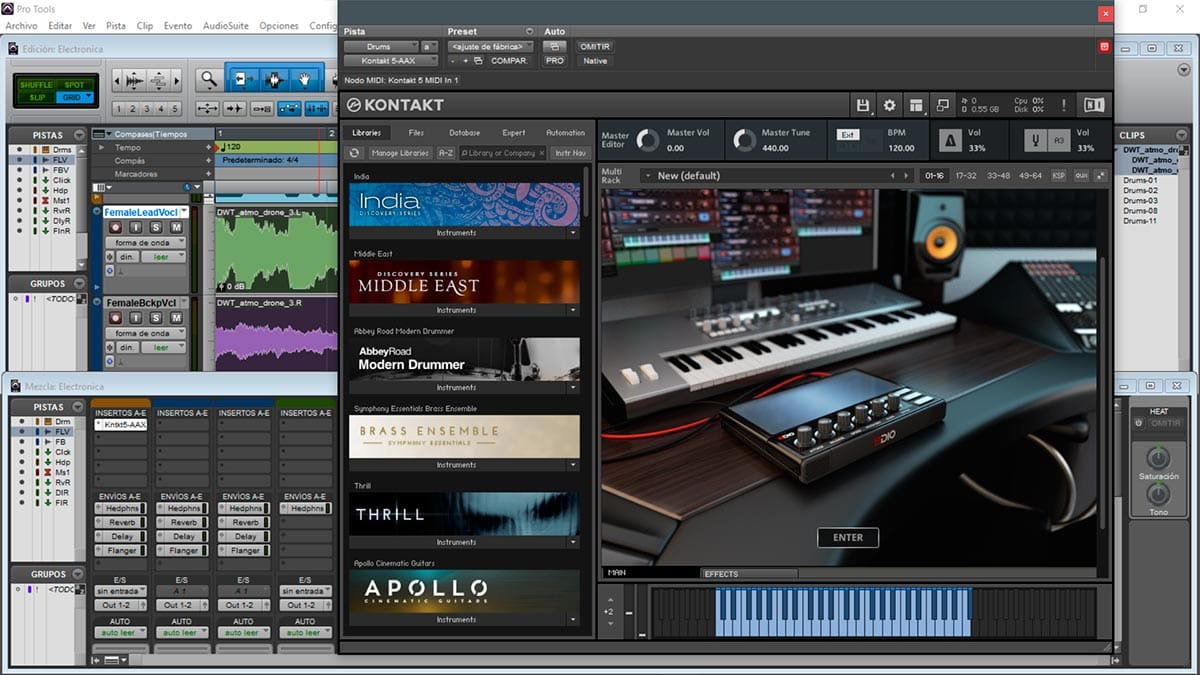This screenshot has height=675, width=1200.
Task: Open the Middle East library Instruments dropdown
Action: tap(574, 310)
